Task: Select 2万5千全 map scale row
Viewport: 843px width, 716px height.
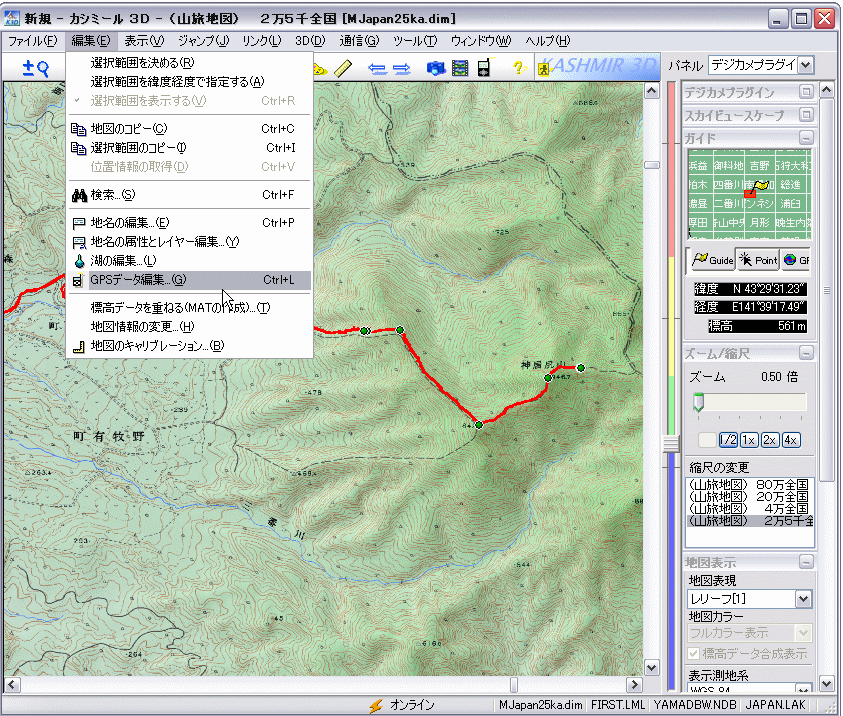Action: click(749, 521)
